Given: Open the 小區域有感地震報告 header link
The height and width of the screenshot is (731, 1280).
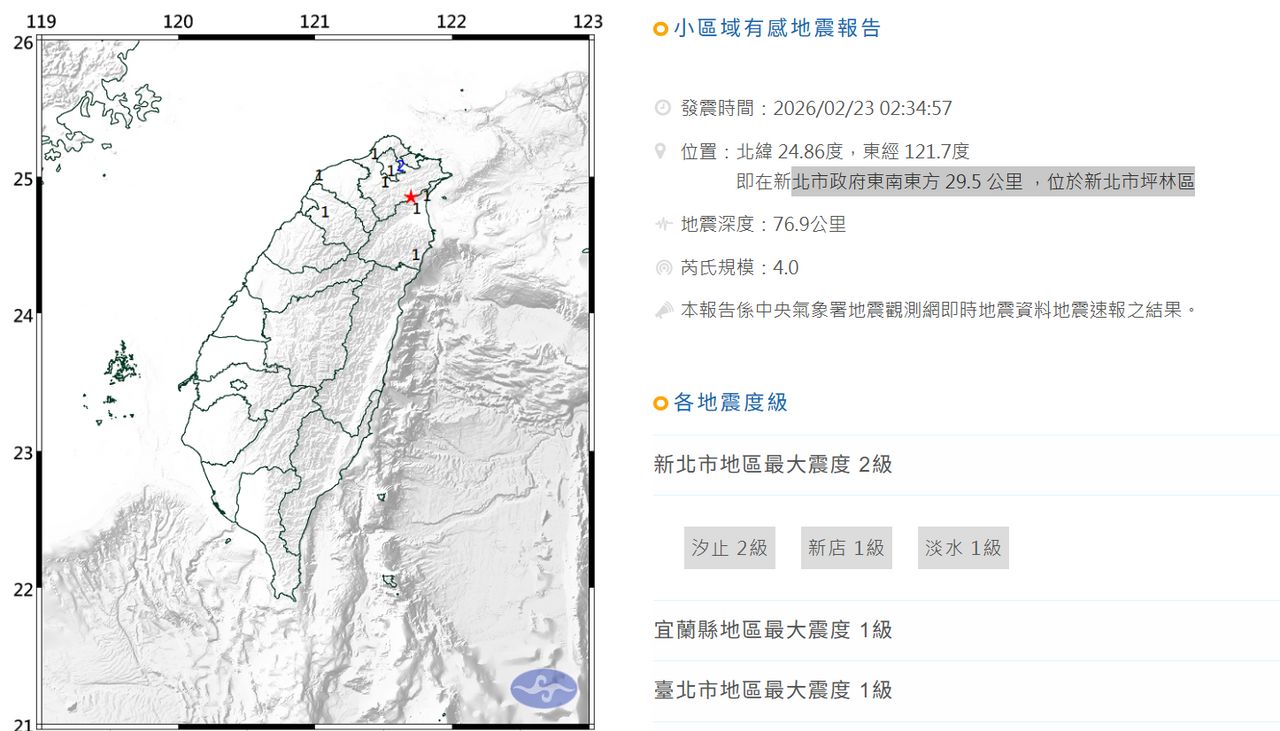Looking at the screenshot, I should pyautogui.click(x=775, y=28).
